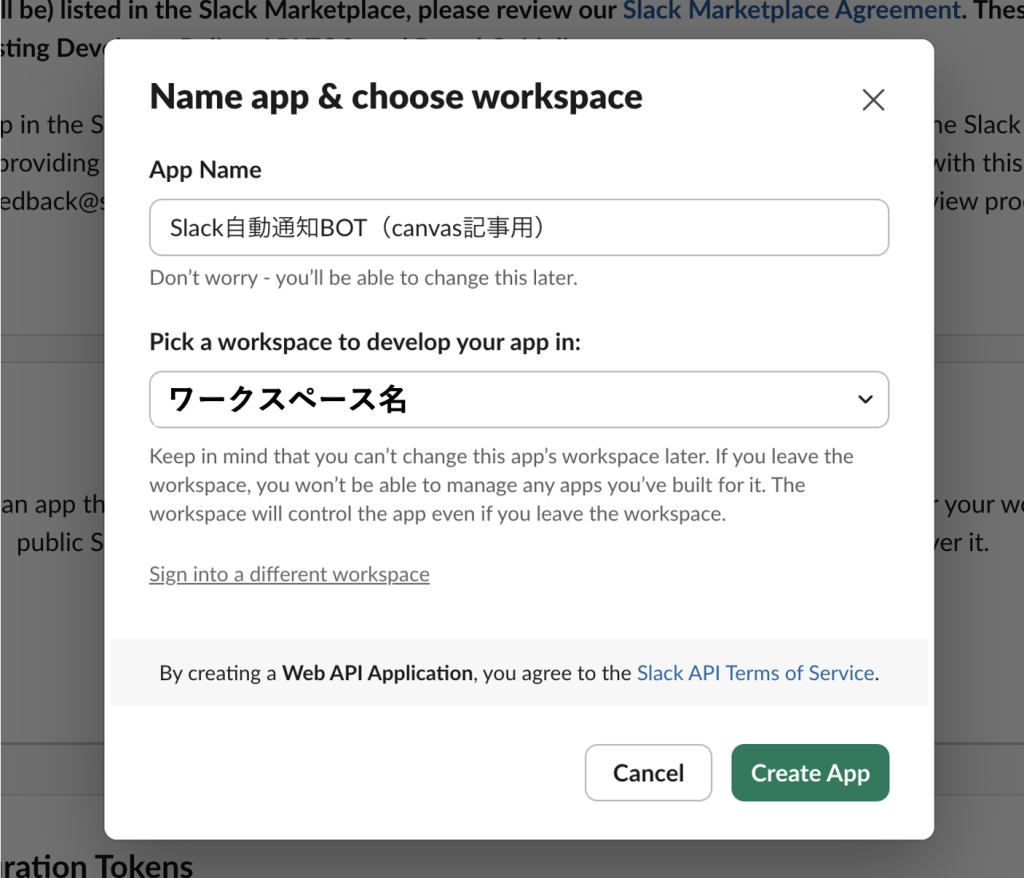Click the Create App button
Image resolution: width=1024 pixels, height=878 pixels.
tap(810, 773)
